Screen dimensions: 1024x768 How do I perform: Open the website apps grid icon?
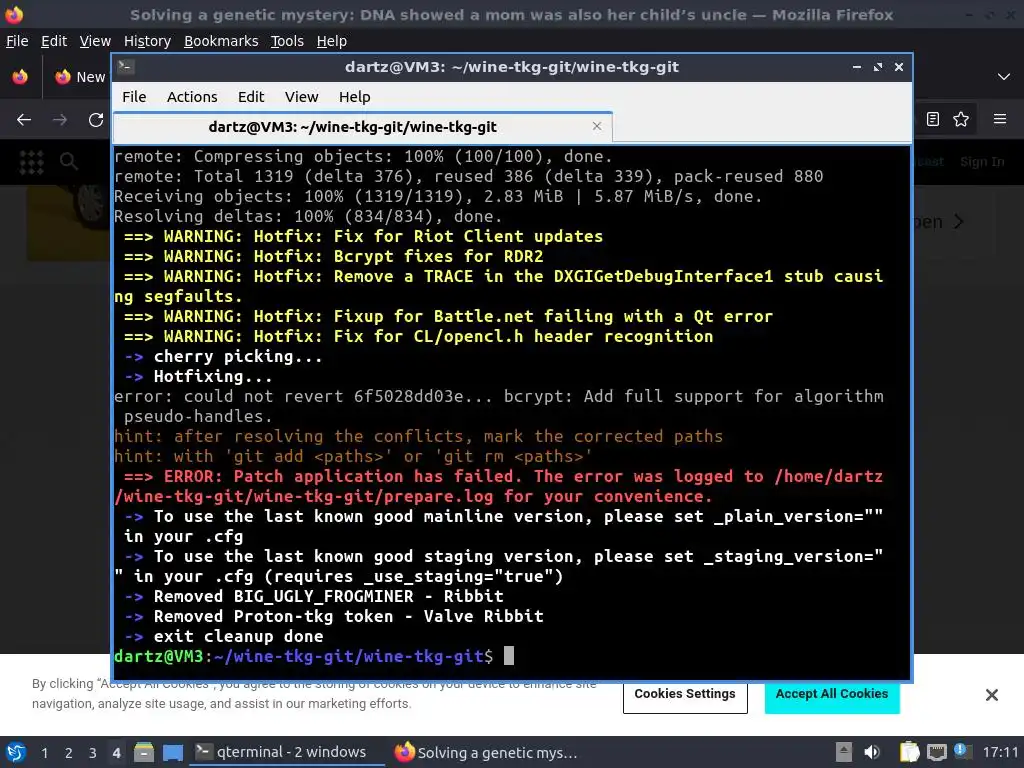(x=31, y=161)
